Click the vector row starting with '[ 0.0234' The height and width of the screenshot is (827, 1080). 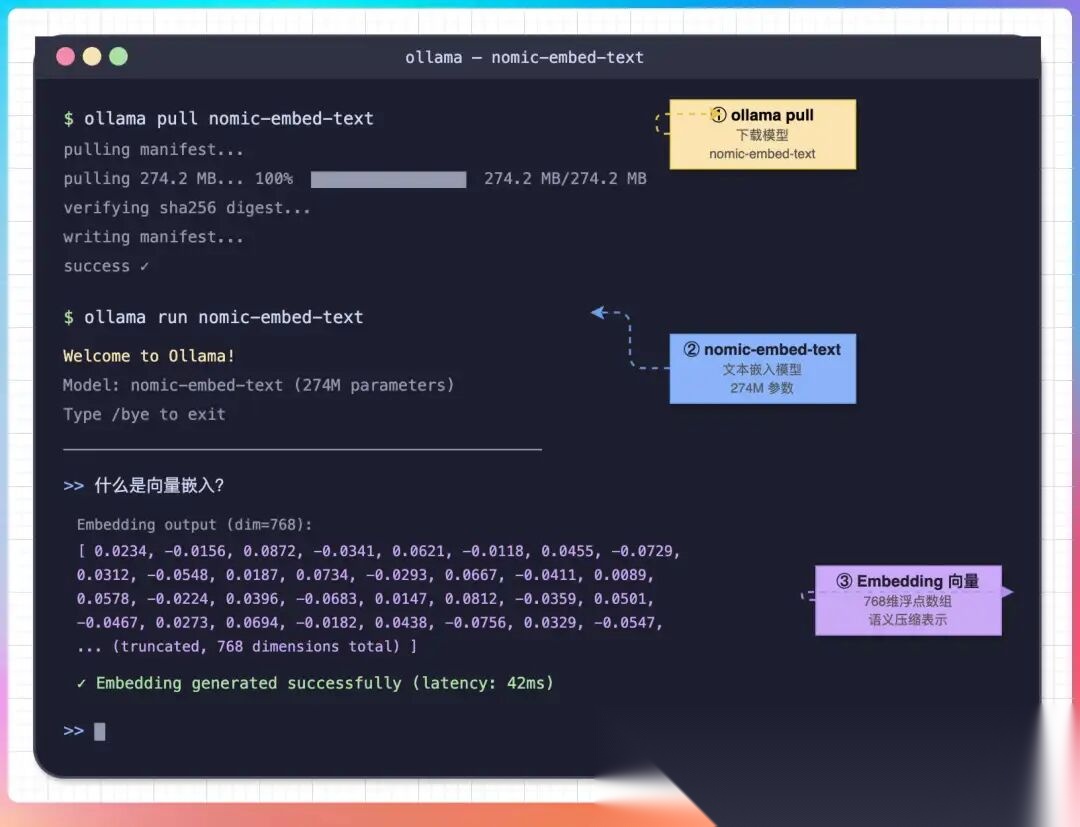coord(379,552)
